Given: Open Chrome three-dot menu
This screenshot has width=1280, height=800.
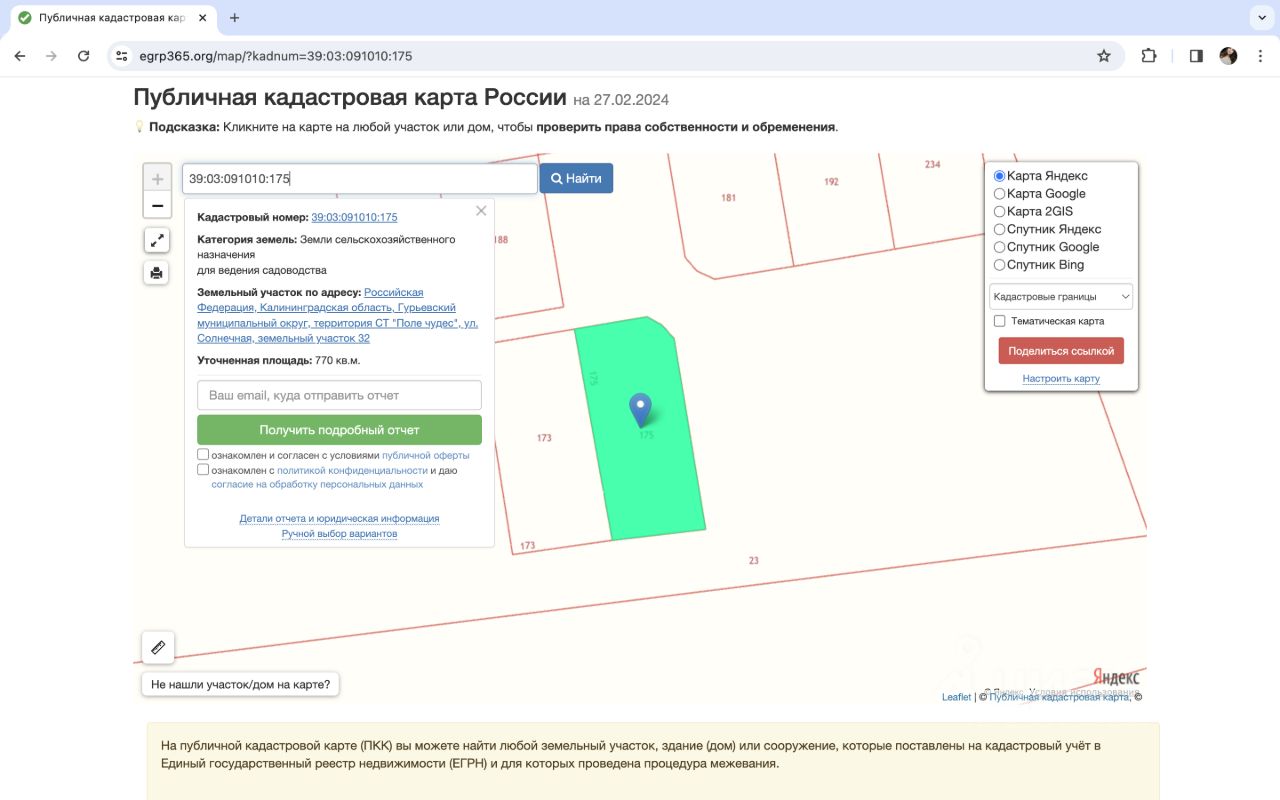Looking at the screenshot, I should tap(1261, 56).
